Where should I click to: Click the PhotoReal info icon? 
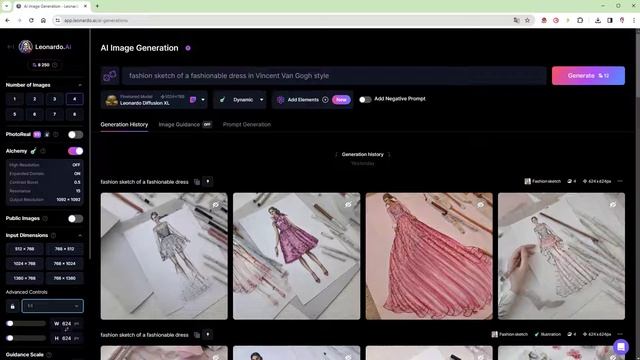[x=56, y=134]
